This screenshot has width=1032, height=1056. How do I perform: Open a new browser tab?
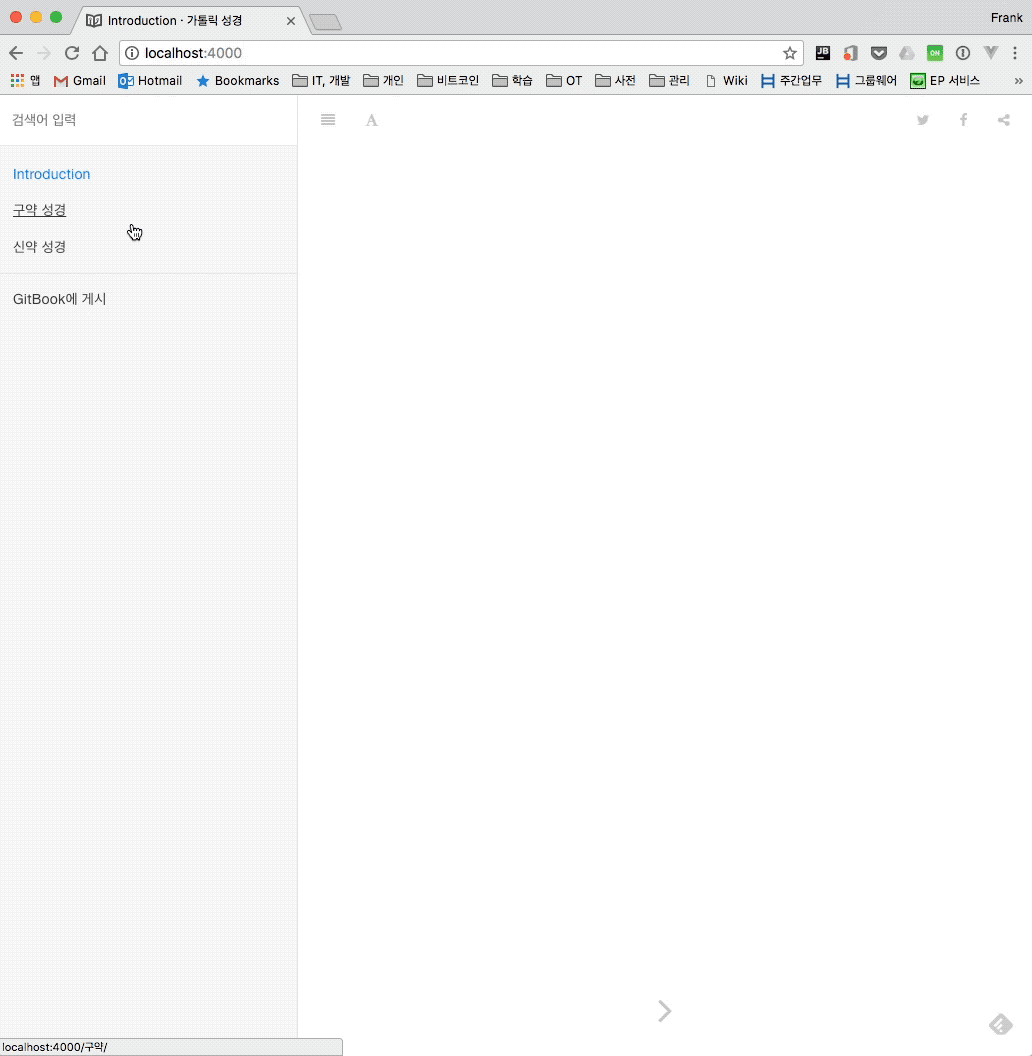326,21
